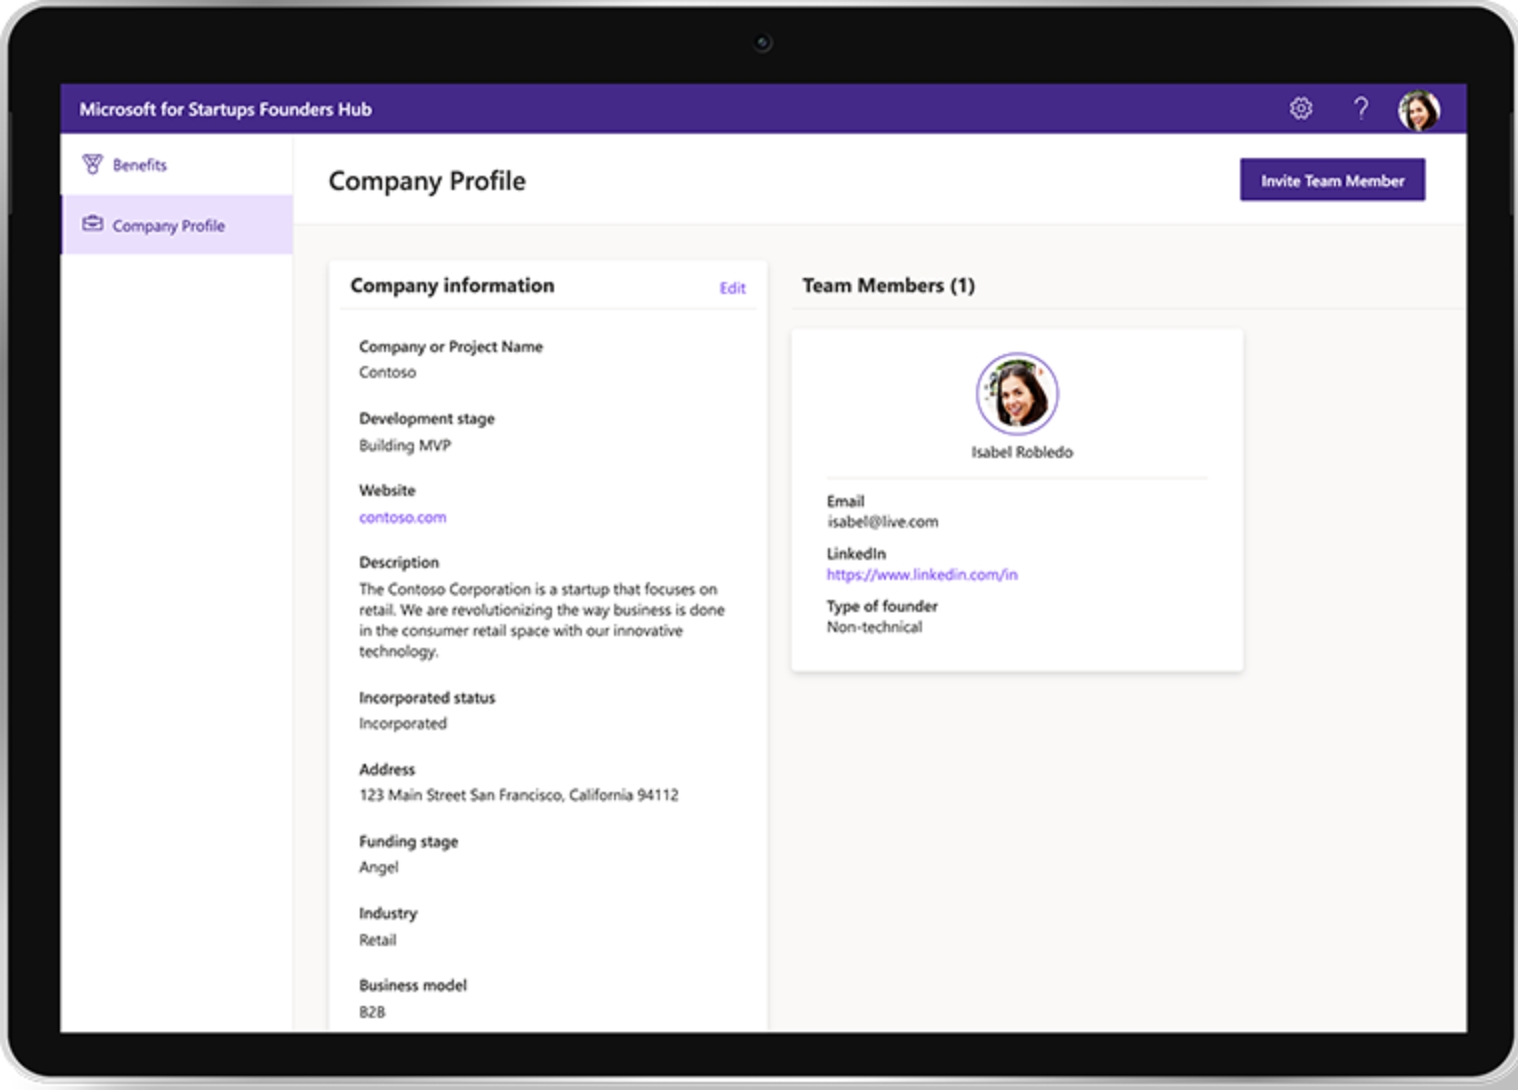The height and width of the screenshot is (1090, 1518).
Task: Select Company Profile in the sidebar
Action: (x=176, y=225)
